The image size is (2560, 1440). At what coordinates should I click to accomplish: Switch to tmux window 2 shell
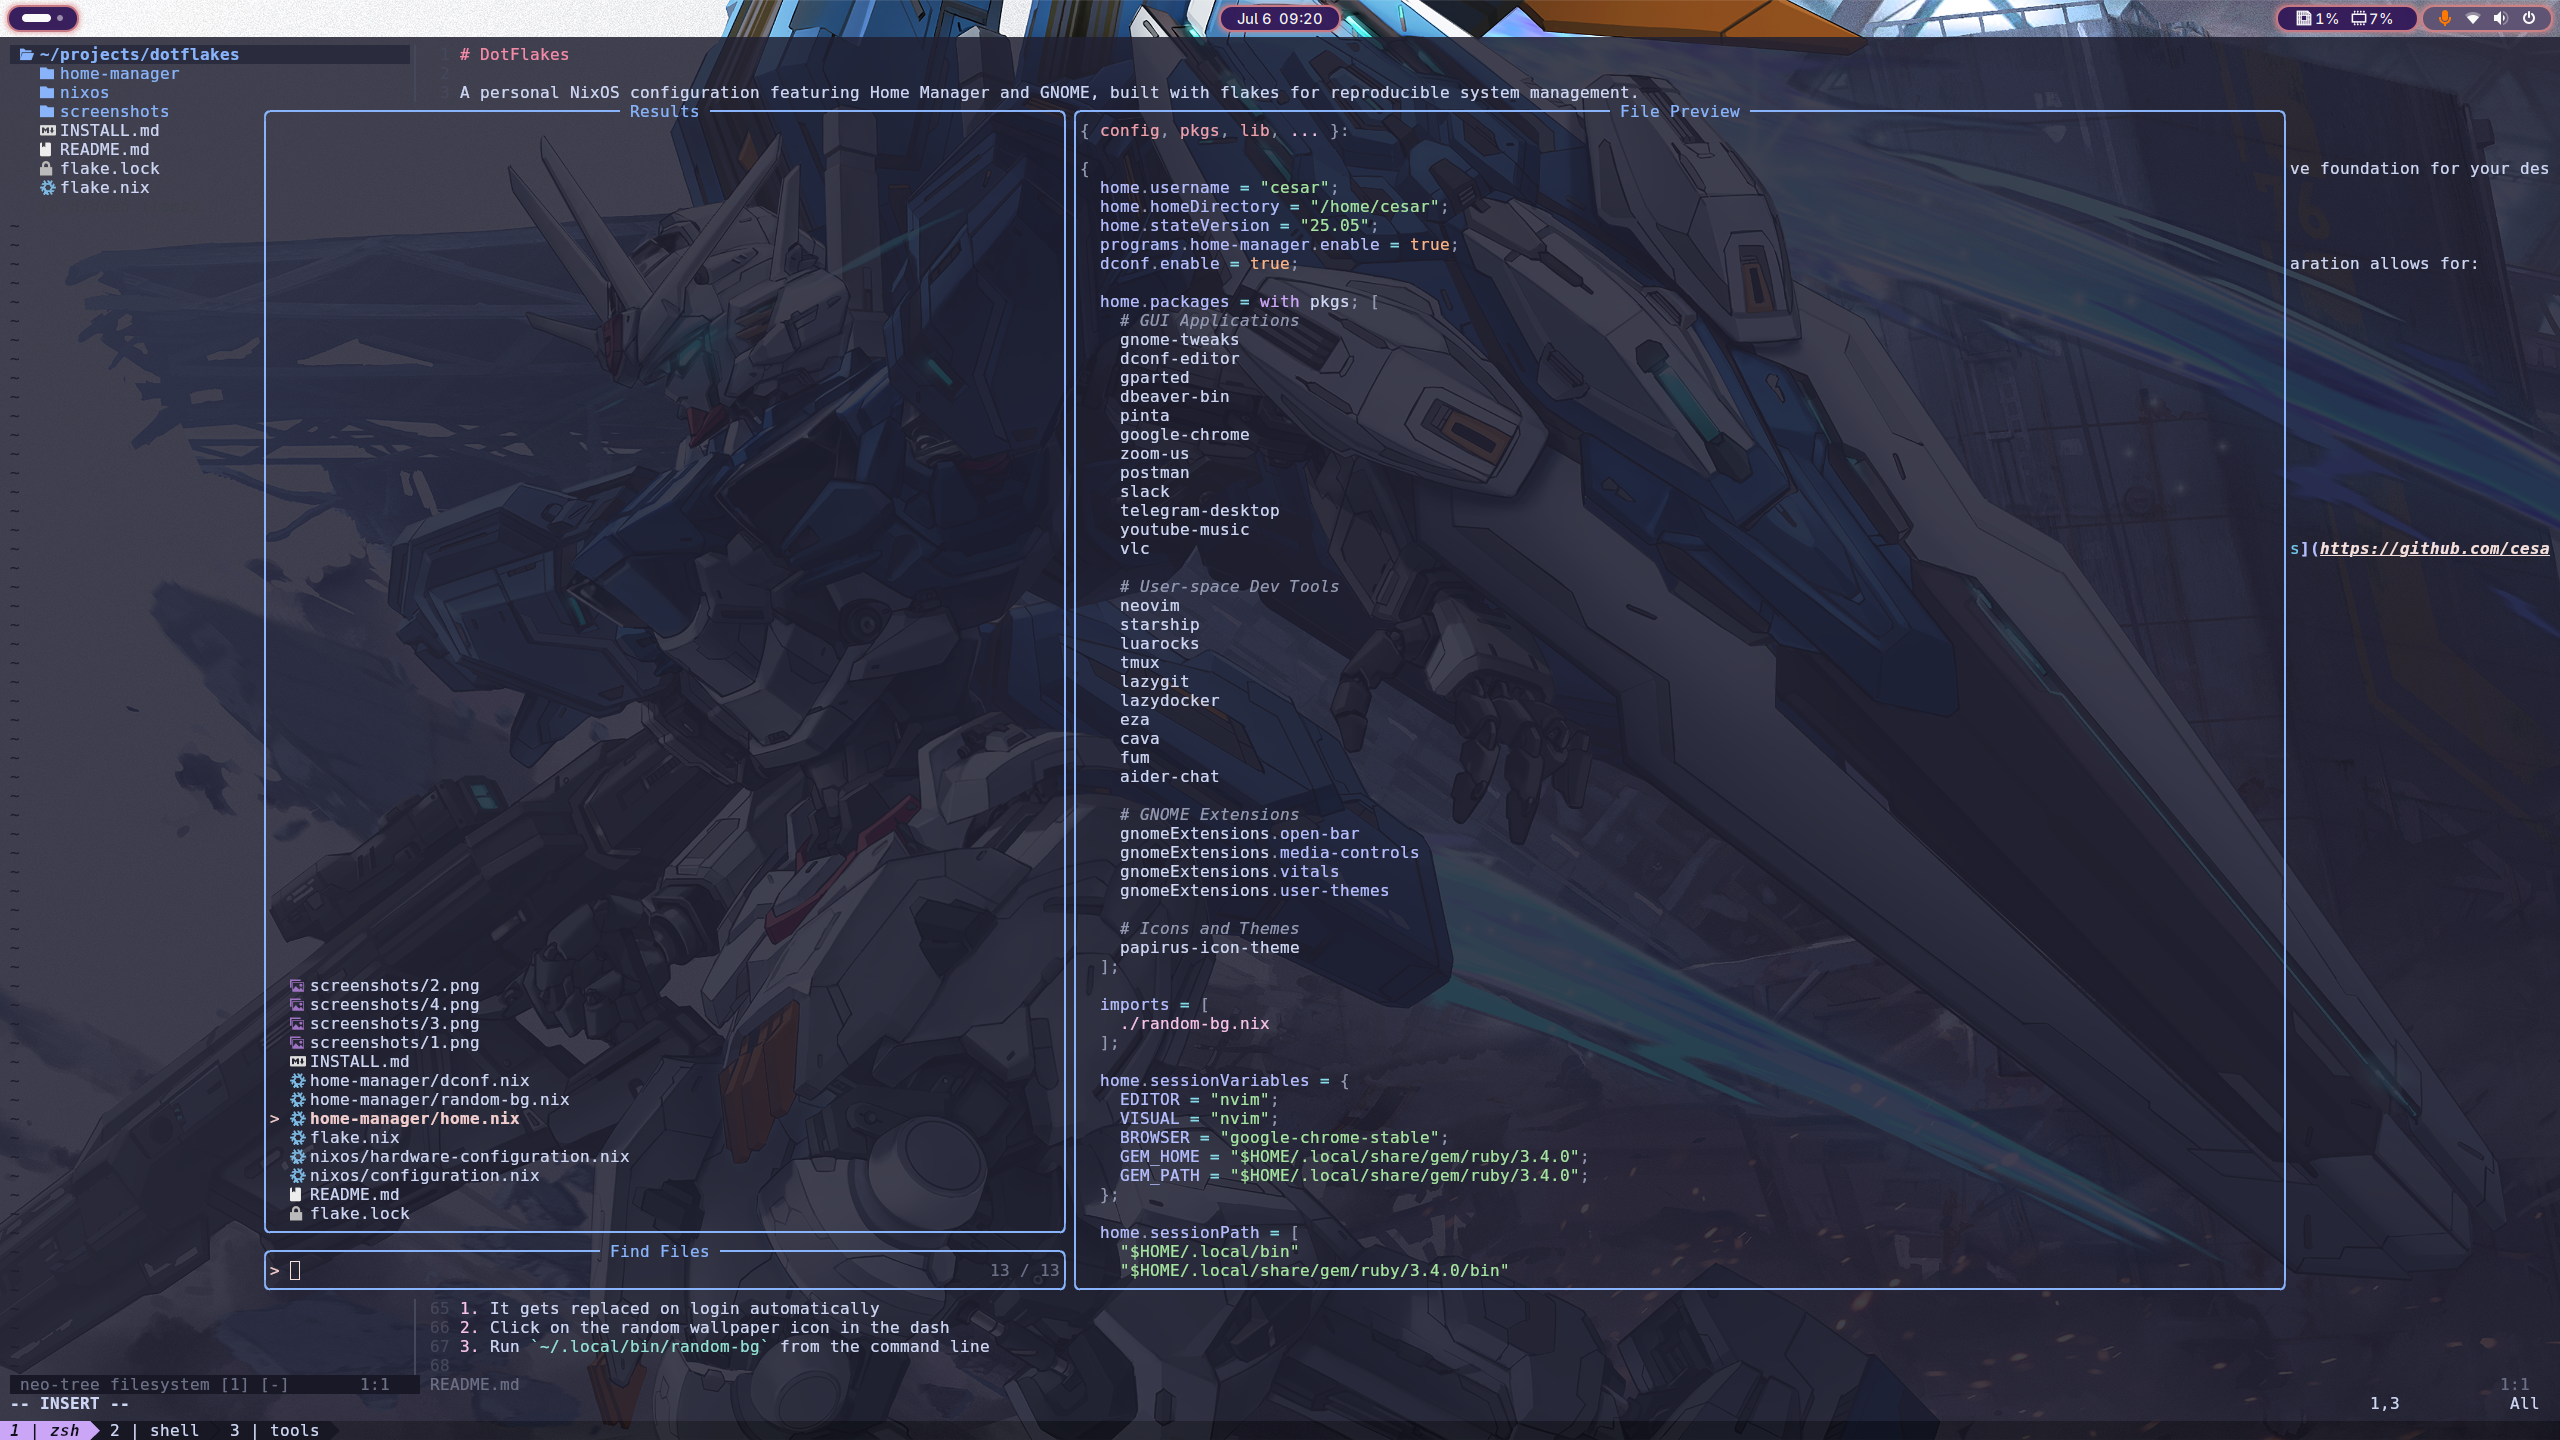tap(155, 1430)
